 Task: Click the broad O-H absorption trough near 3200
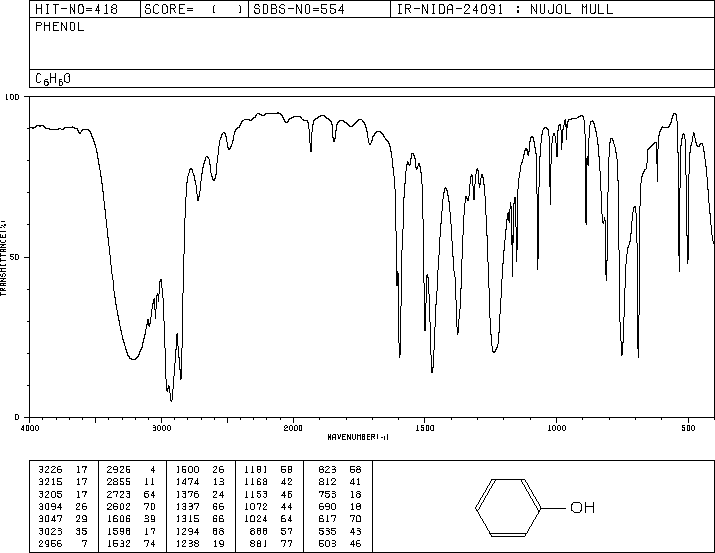(133, 358)
